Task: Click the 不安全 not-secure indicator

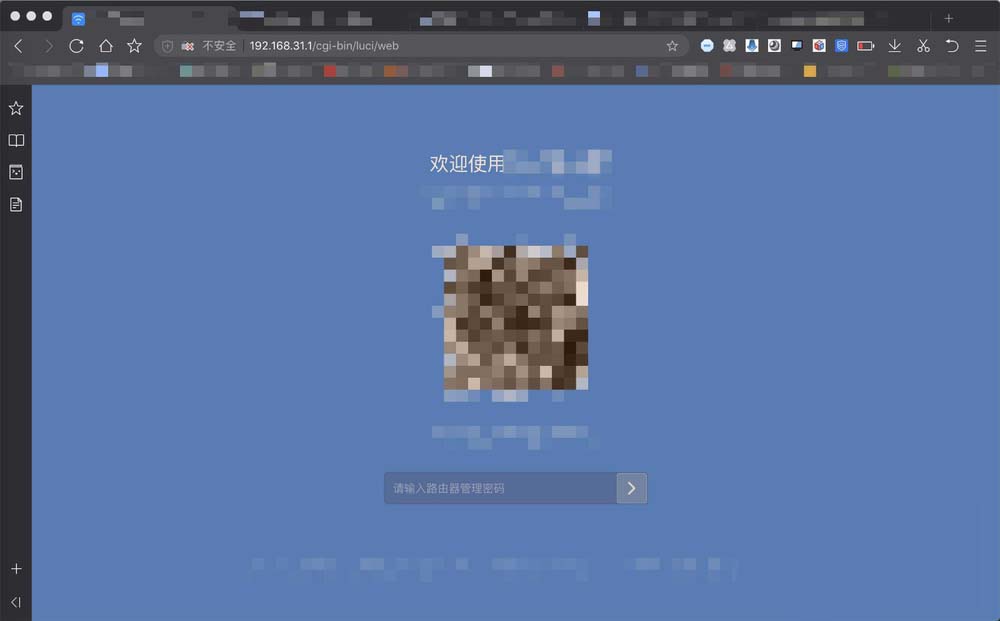Action: 219,46
